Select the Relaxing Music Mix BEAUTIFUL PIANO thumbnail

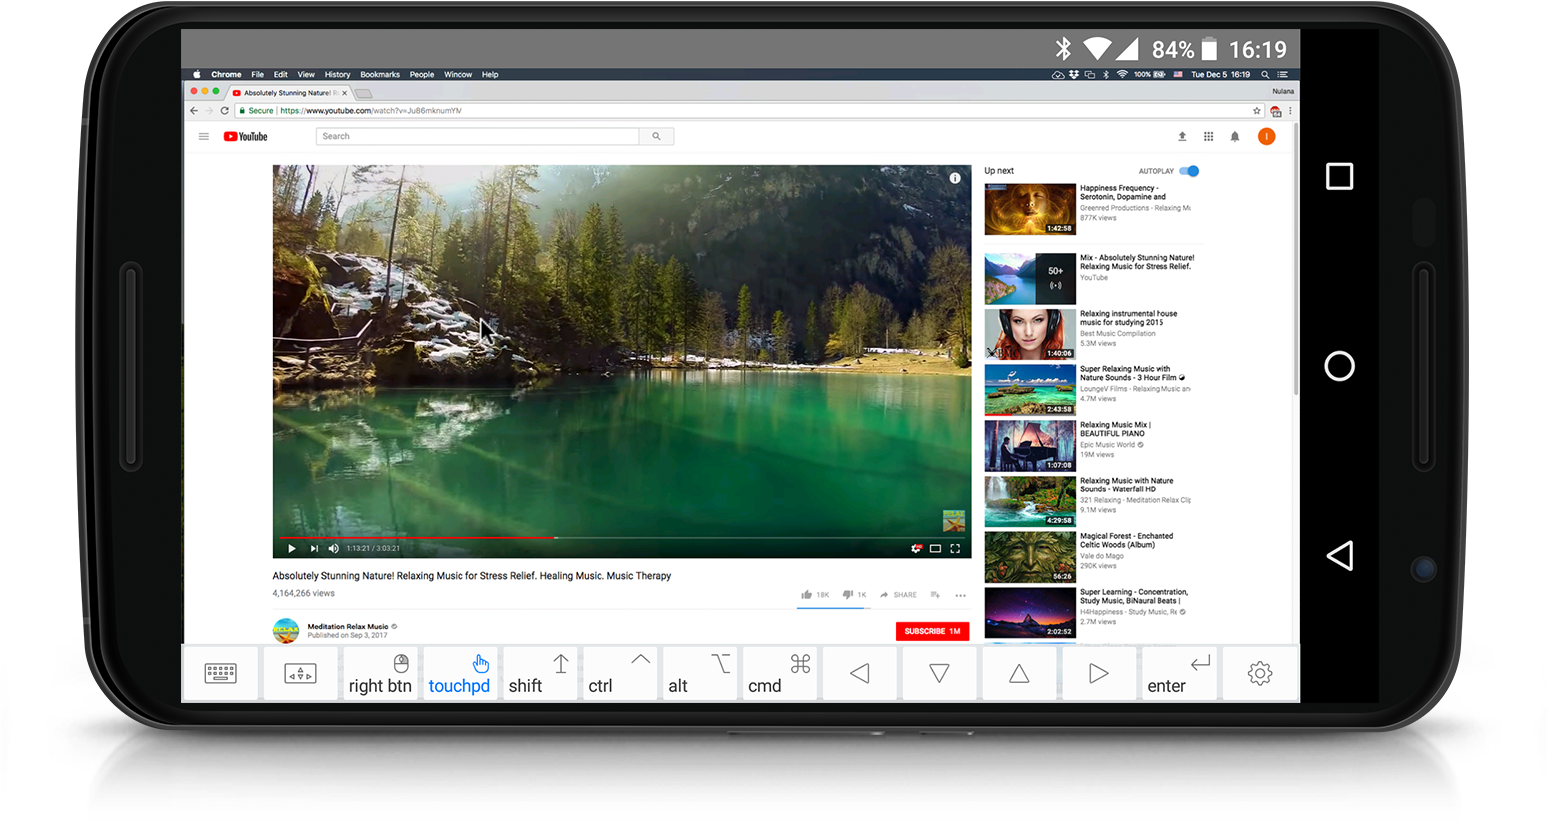1030,445
